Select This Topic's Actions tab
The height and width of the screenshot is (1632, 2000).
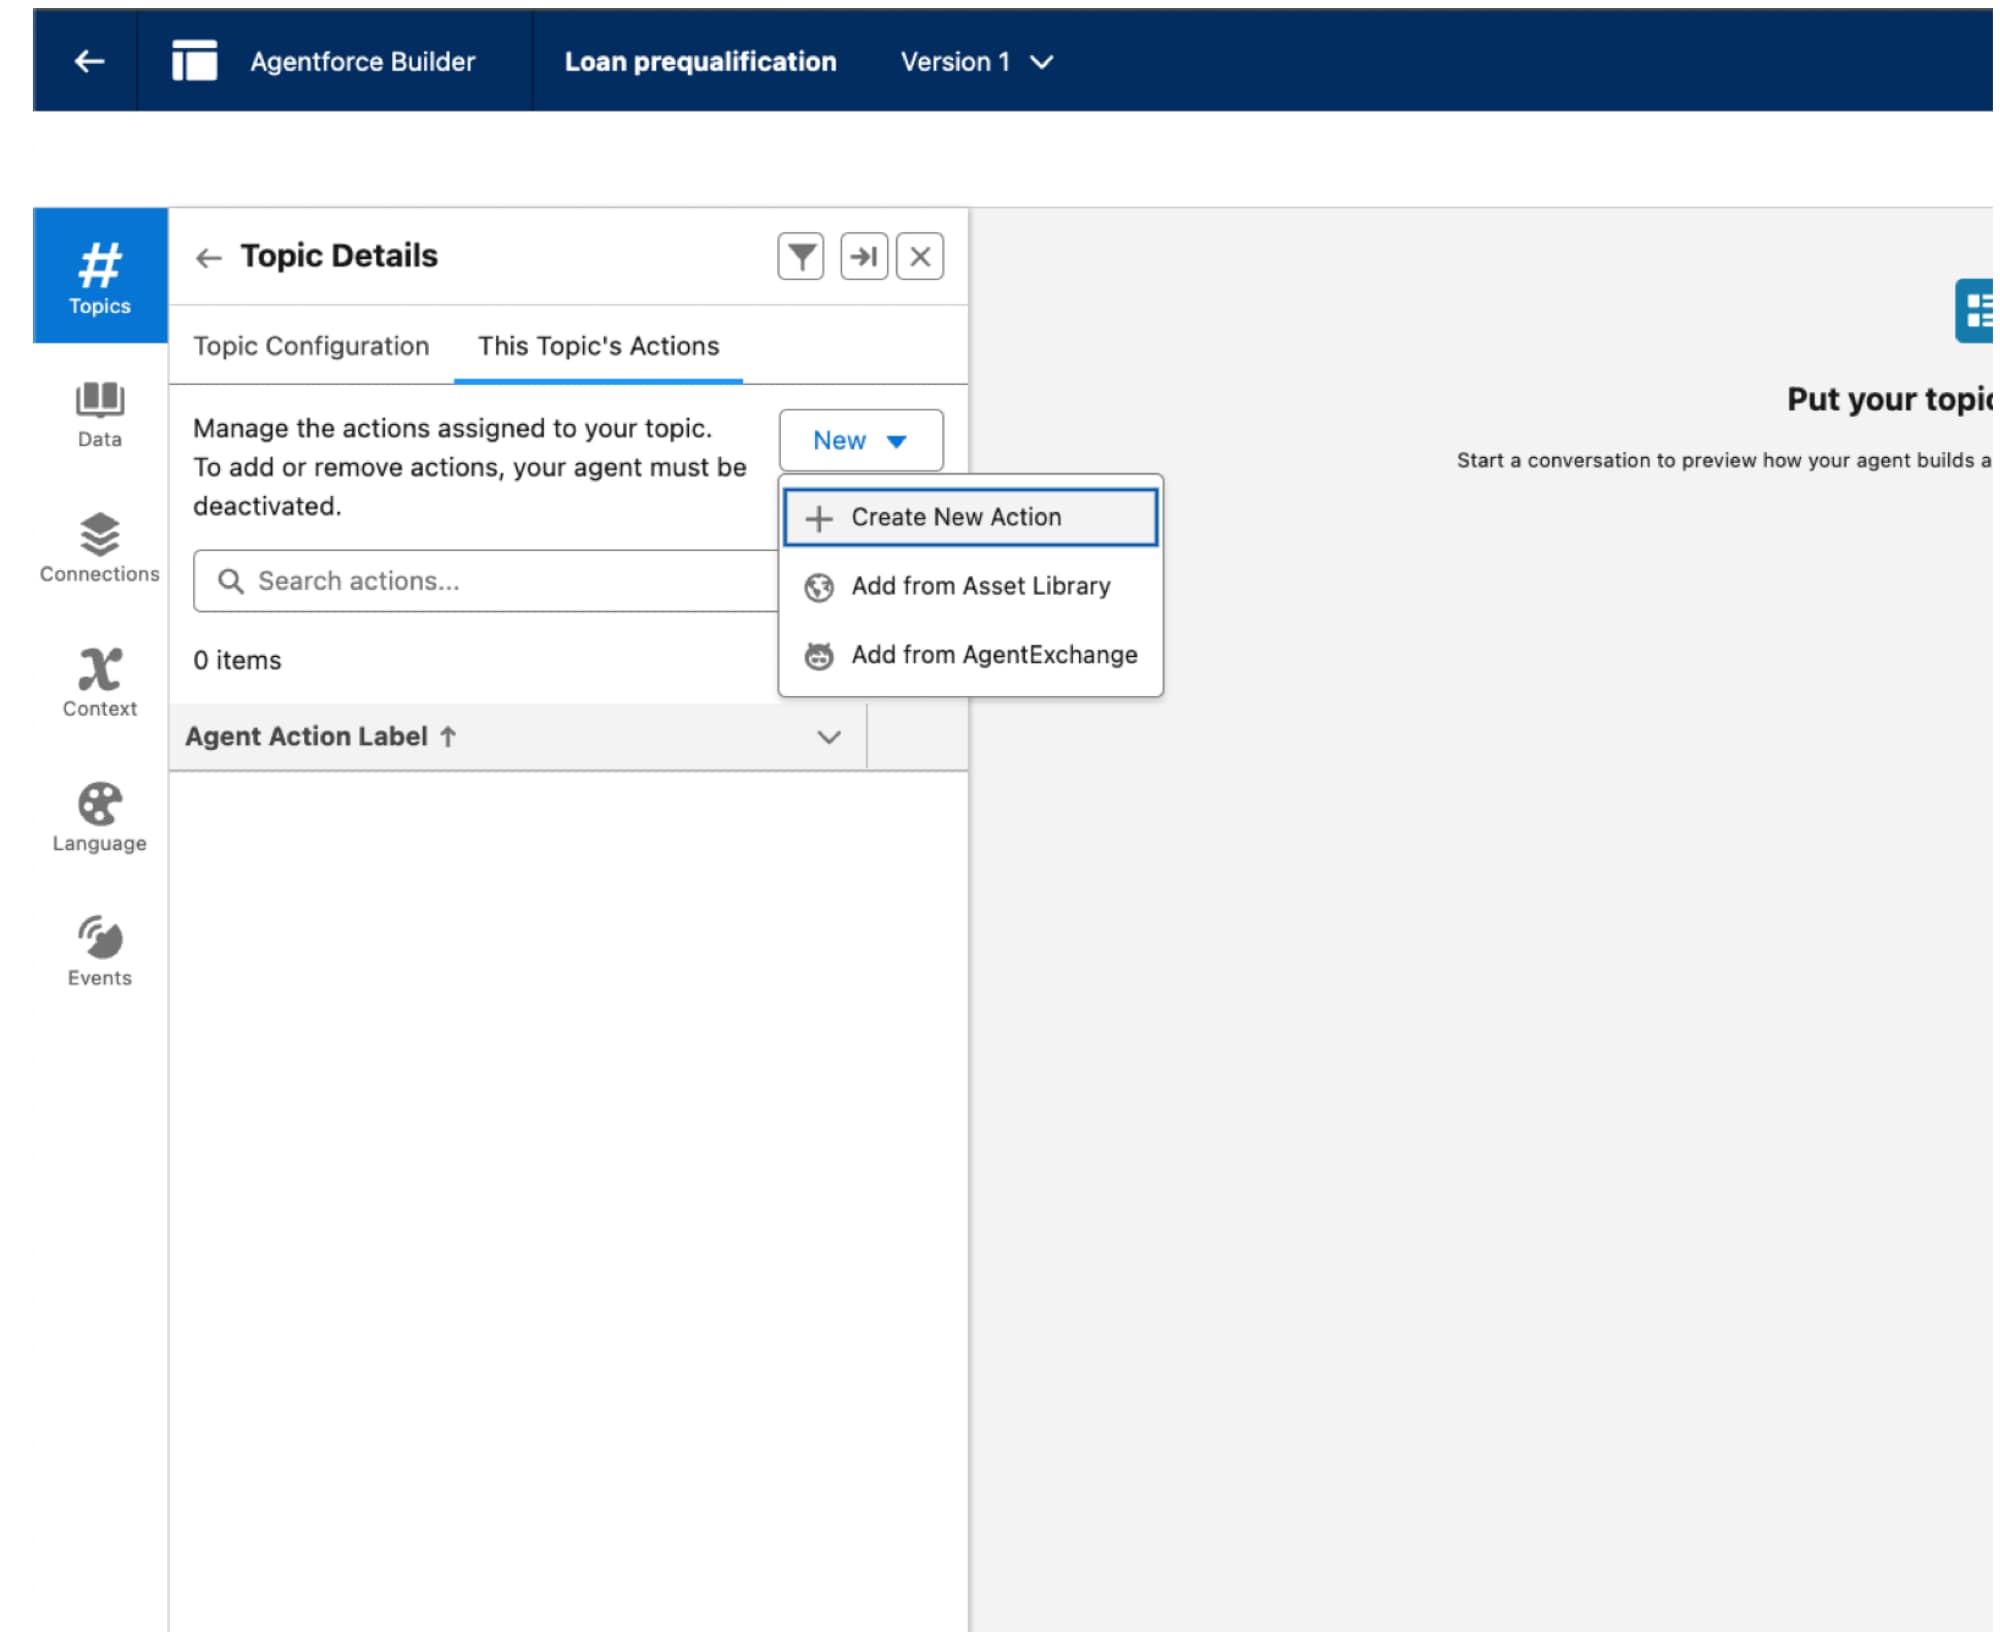[598, 346]
